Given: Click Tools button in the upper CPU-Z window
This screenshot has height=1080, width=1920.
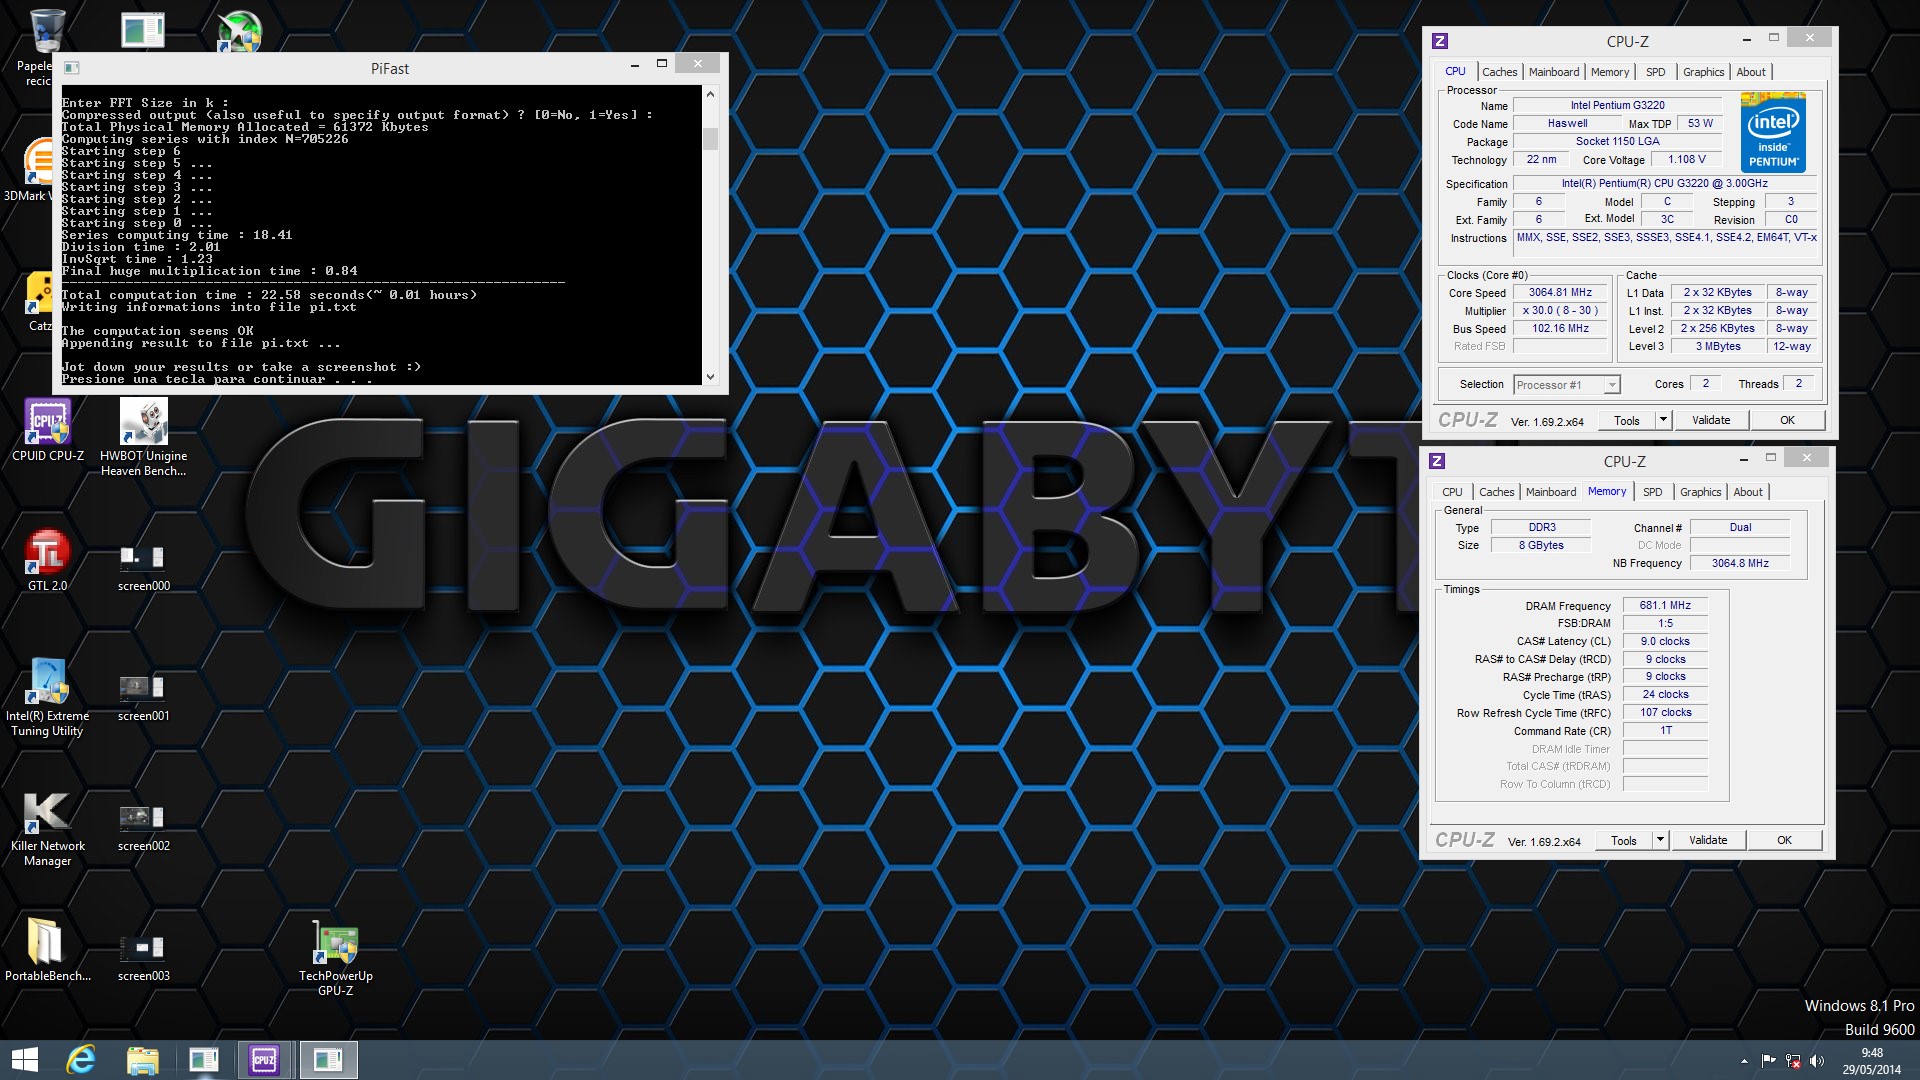Looking at the screenshot, I should [x=1627, y=420].
